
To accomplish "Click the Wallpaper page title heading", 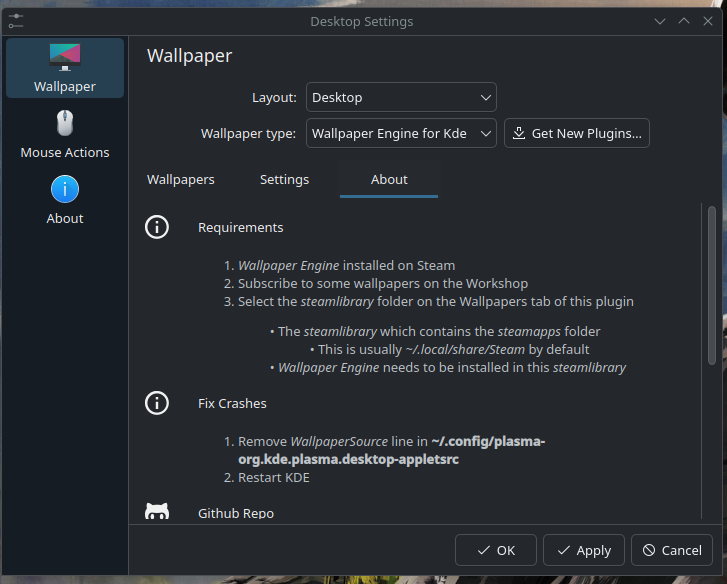I will pyautogui.click(x=189, y=56).
